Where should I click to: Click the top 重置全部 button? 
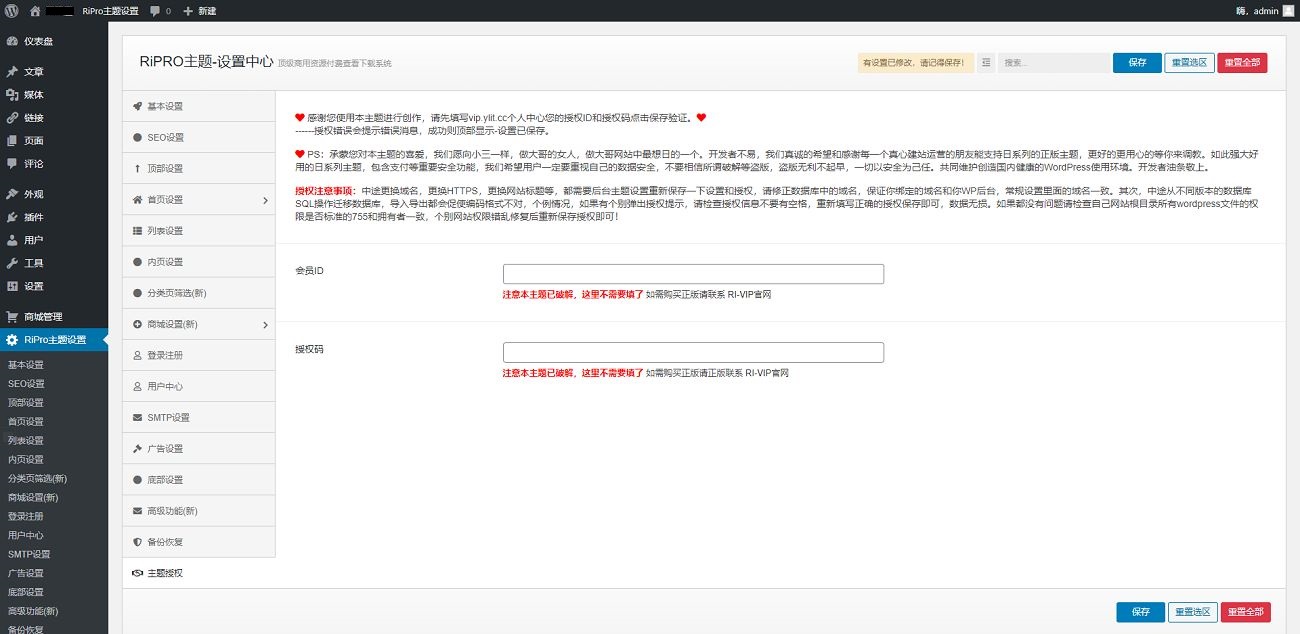coord(1242,62)
